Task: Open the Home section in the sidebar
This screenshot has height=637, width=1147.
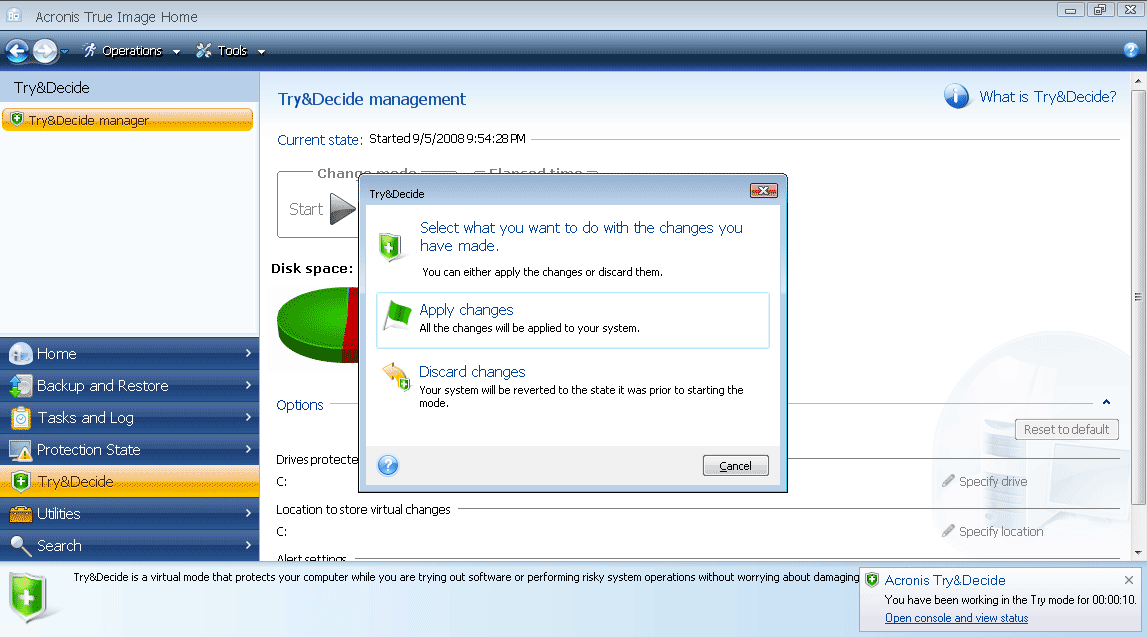Action: point(129,353)
